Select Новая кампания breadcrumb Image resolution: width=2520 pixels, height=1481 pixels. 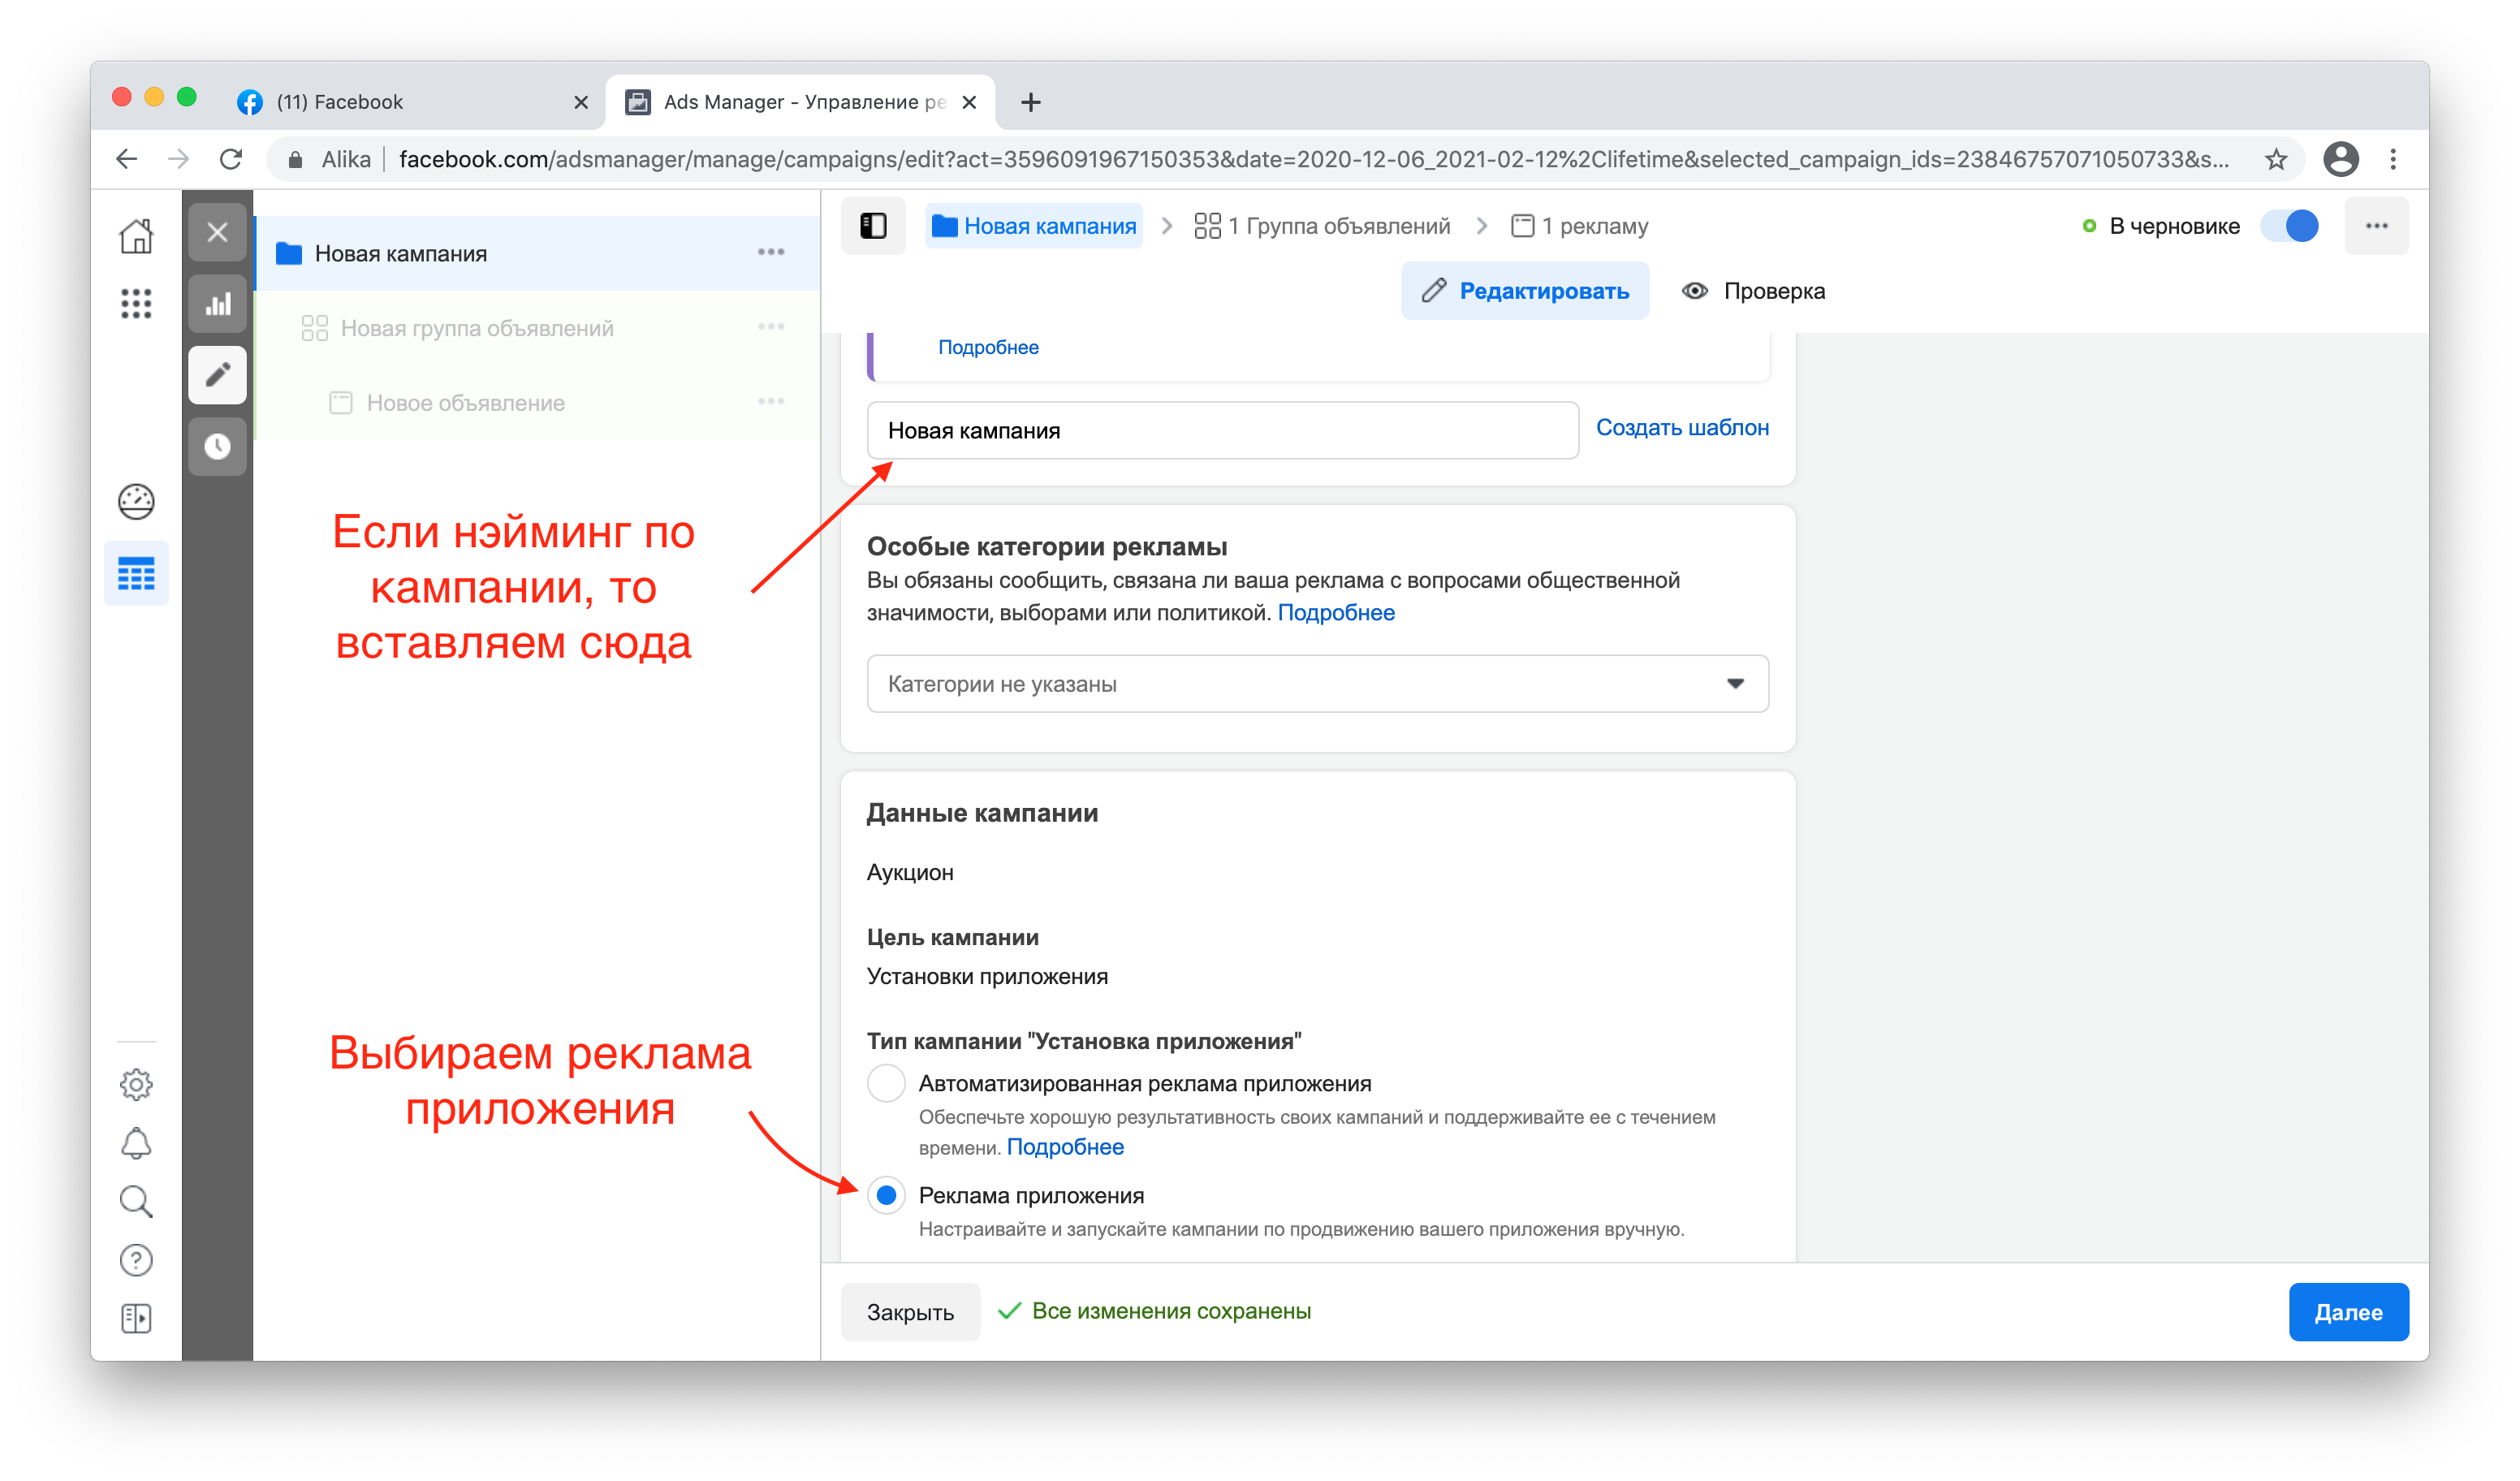[1034, 226]
